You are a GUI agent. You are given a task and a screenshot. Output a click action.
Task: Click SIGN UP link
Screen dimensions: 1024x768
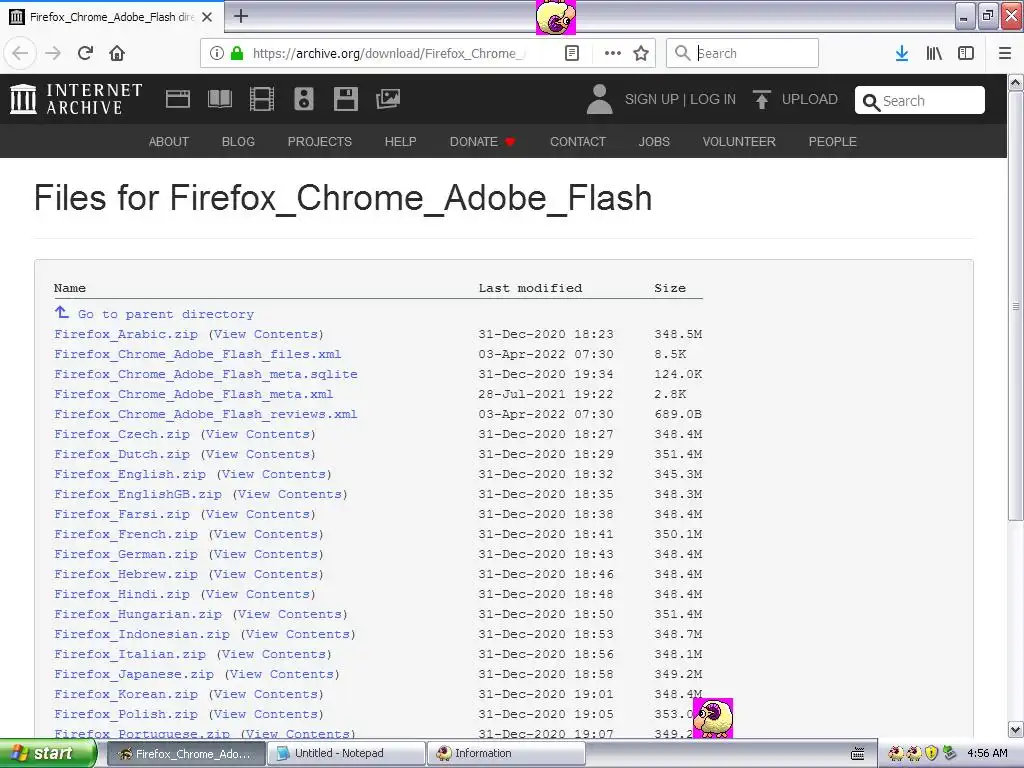coord(652,99)
